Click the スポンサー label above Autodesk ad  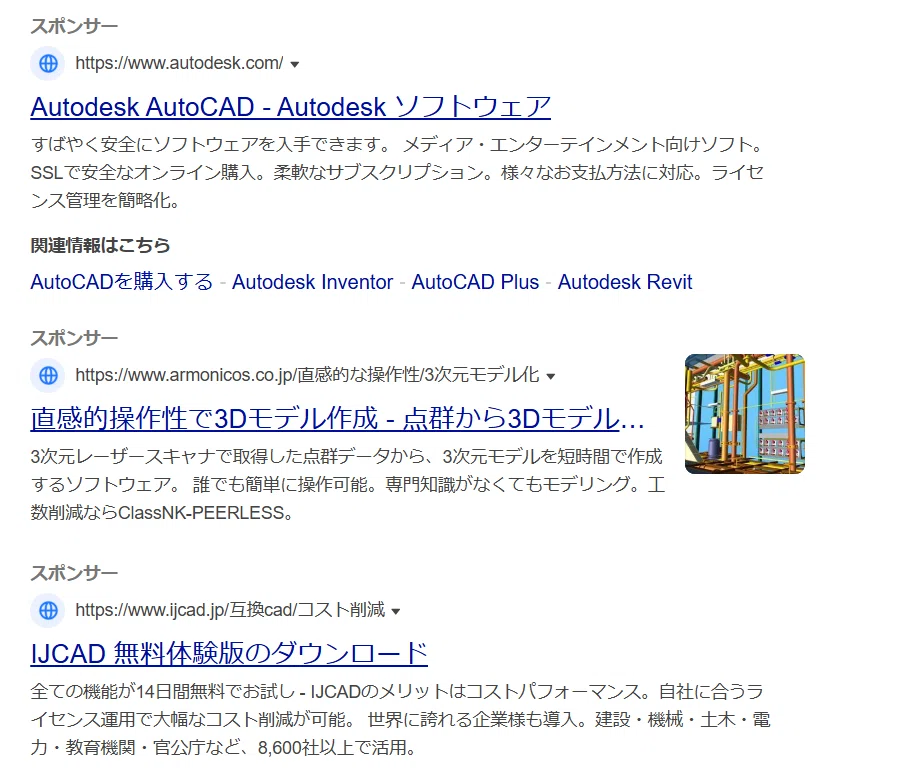click(x=74, y=26)
